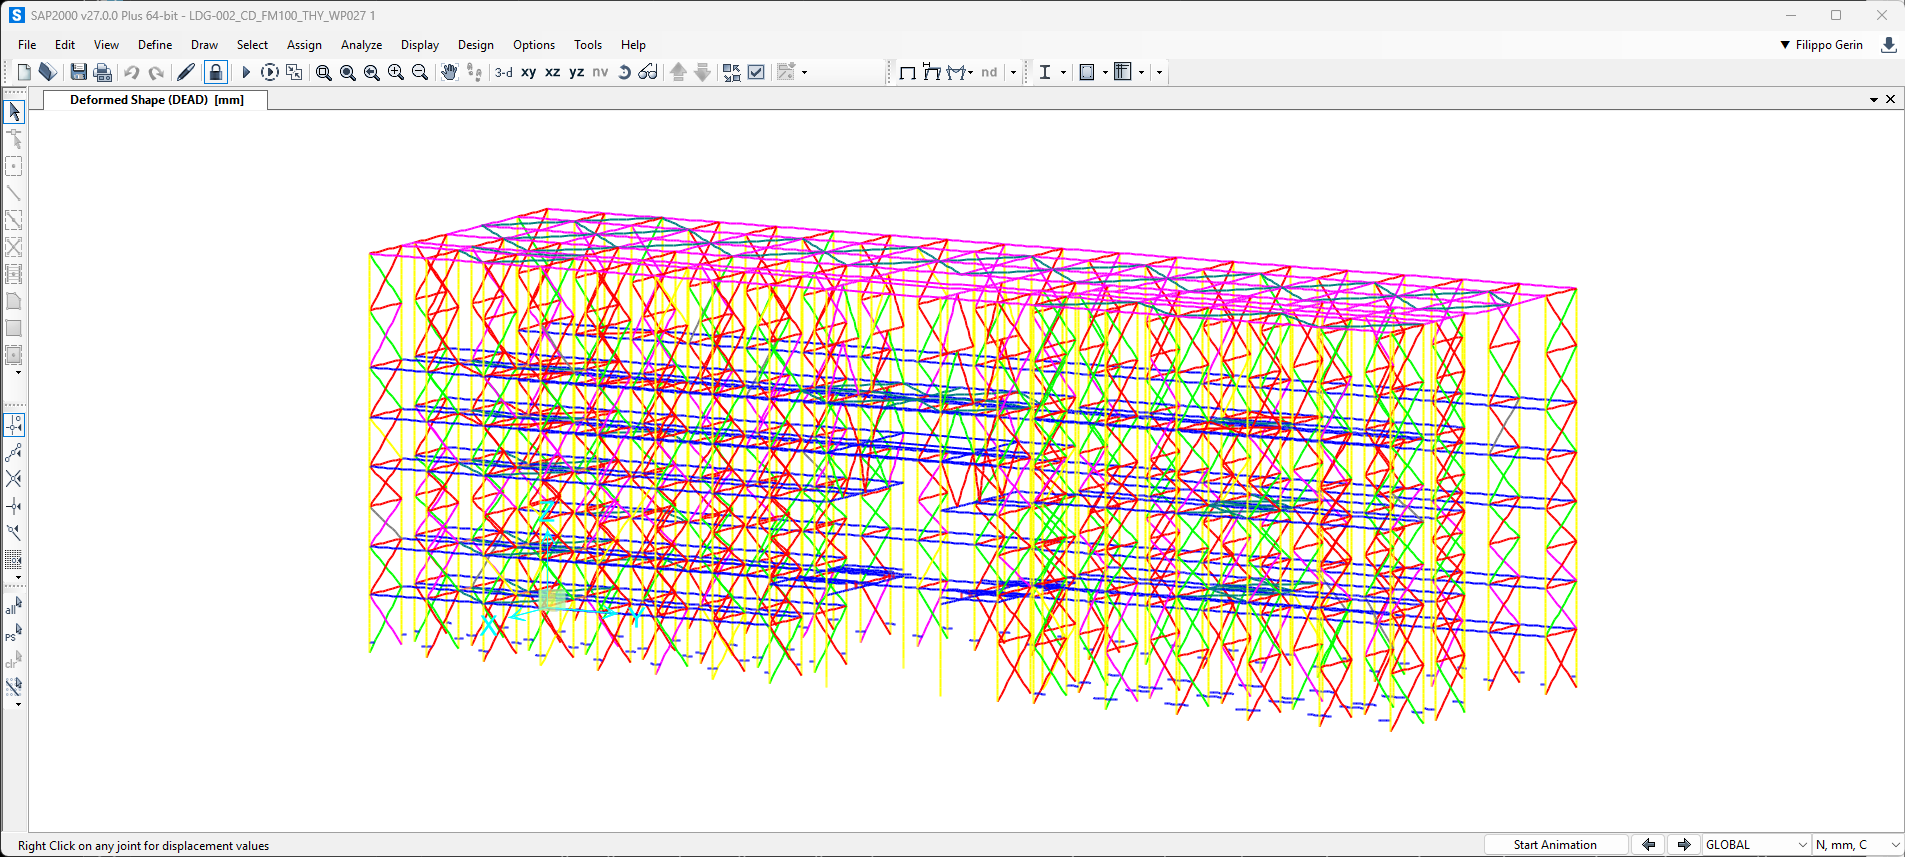Toggle snap to ends and midpoints
1905x857 pixels.
14,452
